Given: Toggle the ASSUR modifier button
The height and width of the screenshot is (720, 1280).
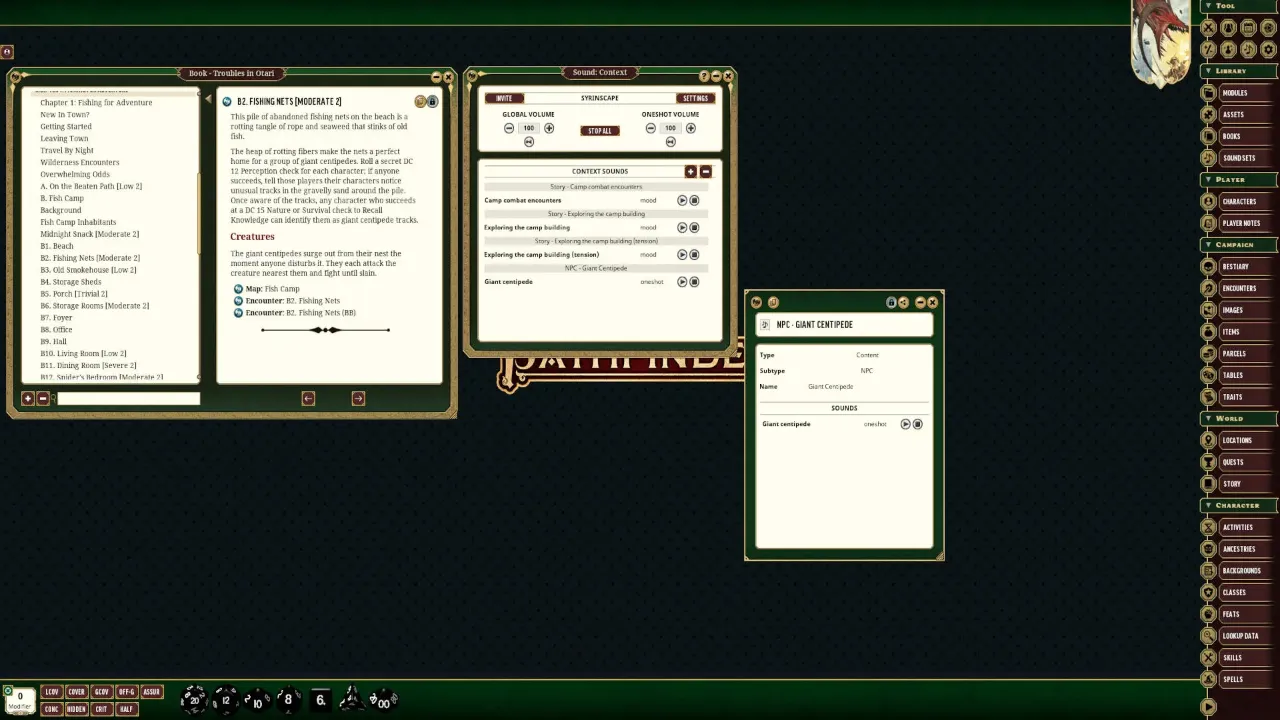Looking at the screenshot, I should tap(151, 692).
